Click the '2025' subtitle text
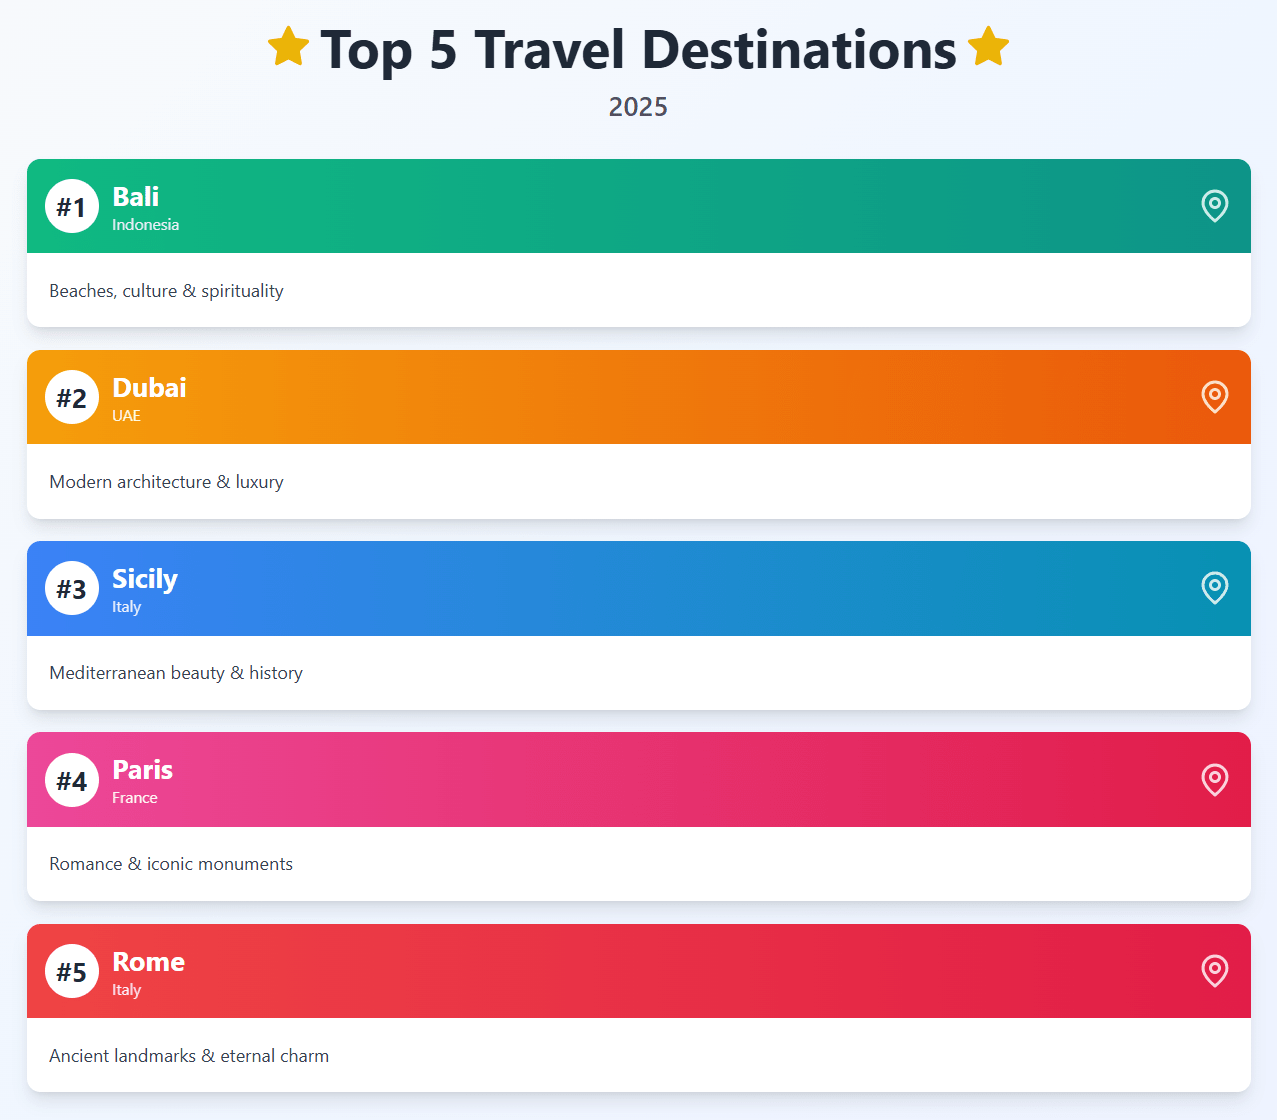1277x1120 pixels. pyautogui.click(x=638, y=106)
